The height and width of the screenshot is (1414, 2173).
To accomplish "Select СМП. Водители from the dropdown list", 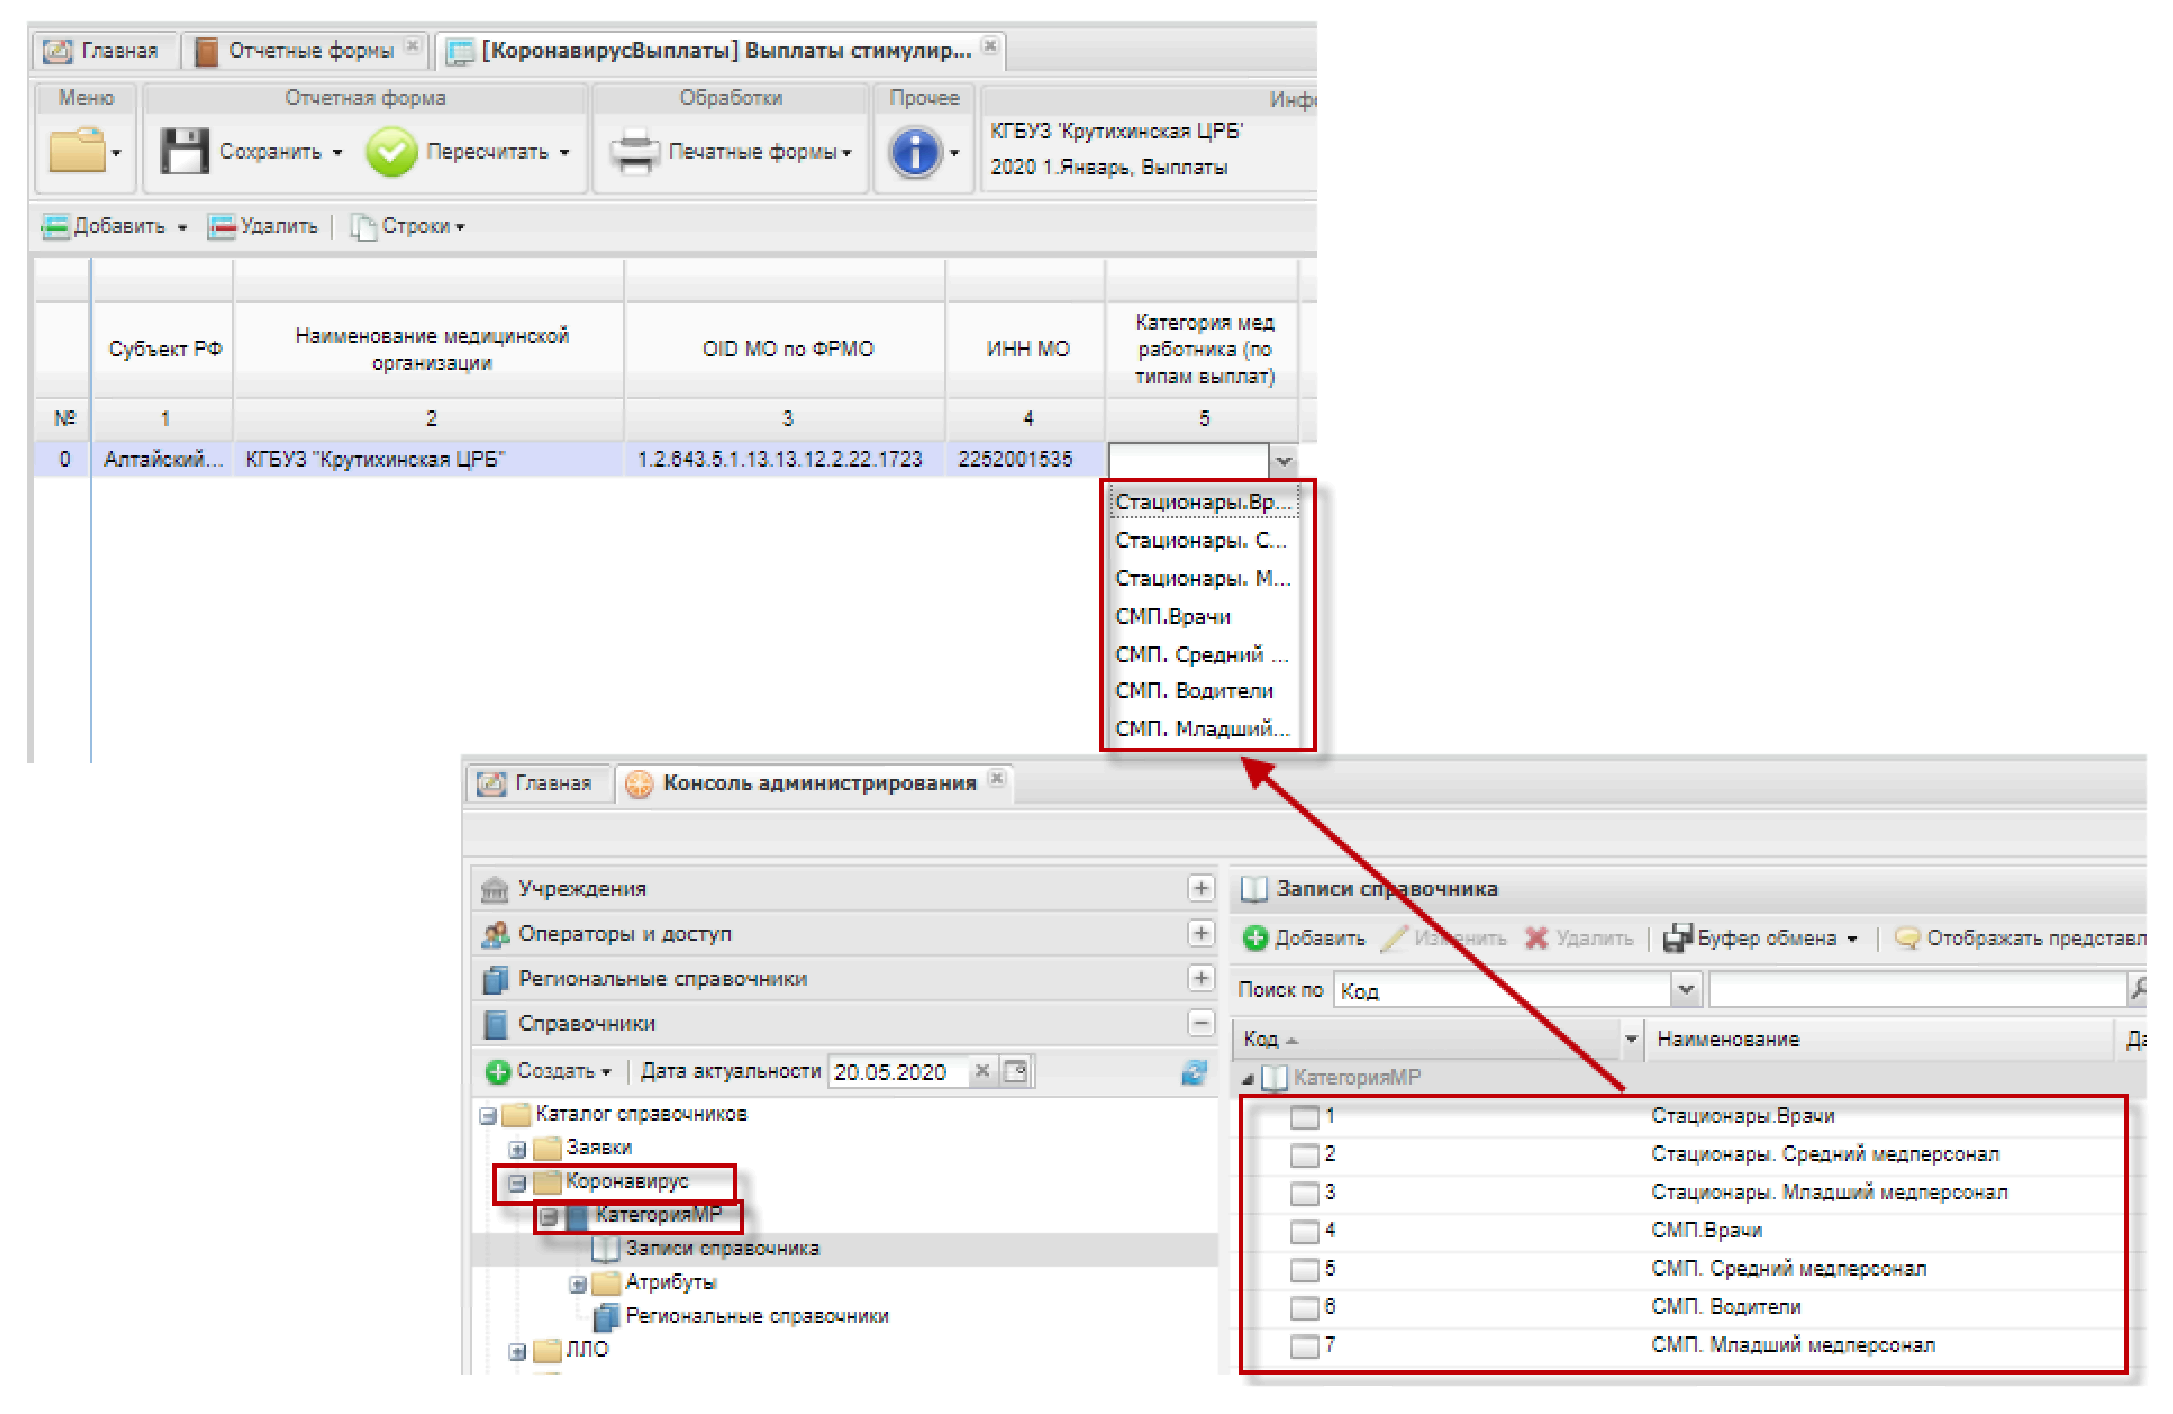I will coord(1194,691).
